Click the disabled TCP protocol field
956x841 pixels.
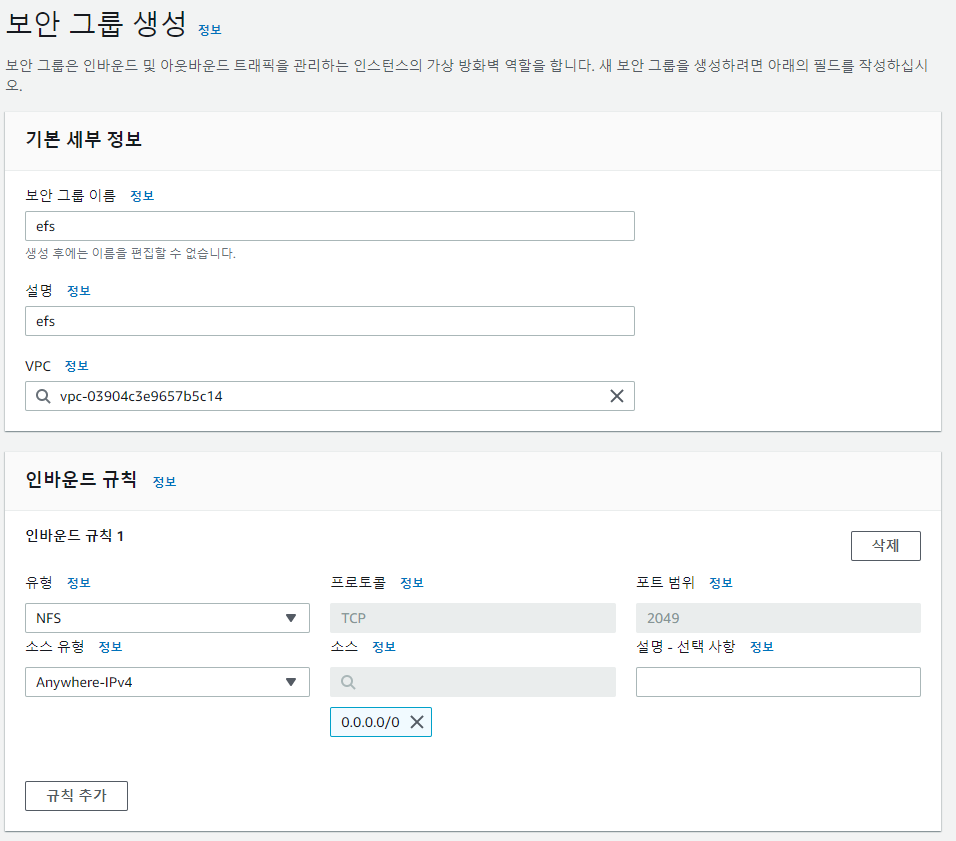(x=473, y=618)
